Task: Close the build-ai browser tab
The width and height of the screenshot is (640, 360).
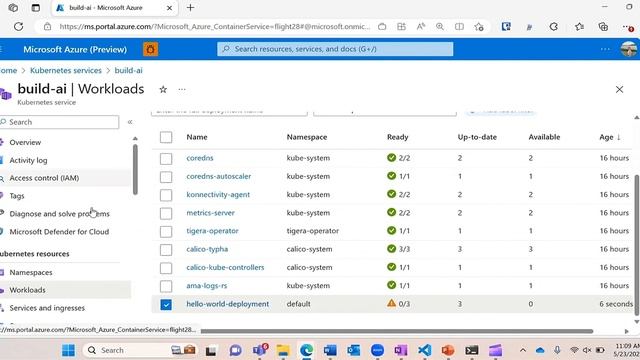Action: [x=169, y=8]
